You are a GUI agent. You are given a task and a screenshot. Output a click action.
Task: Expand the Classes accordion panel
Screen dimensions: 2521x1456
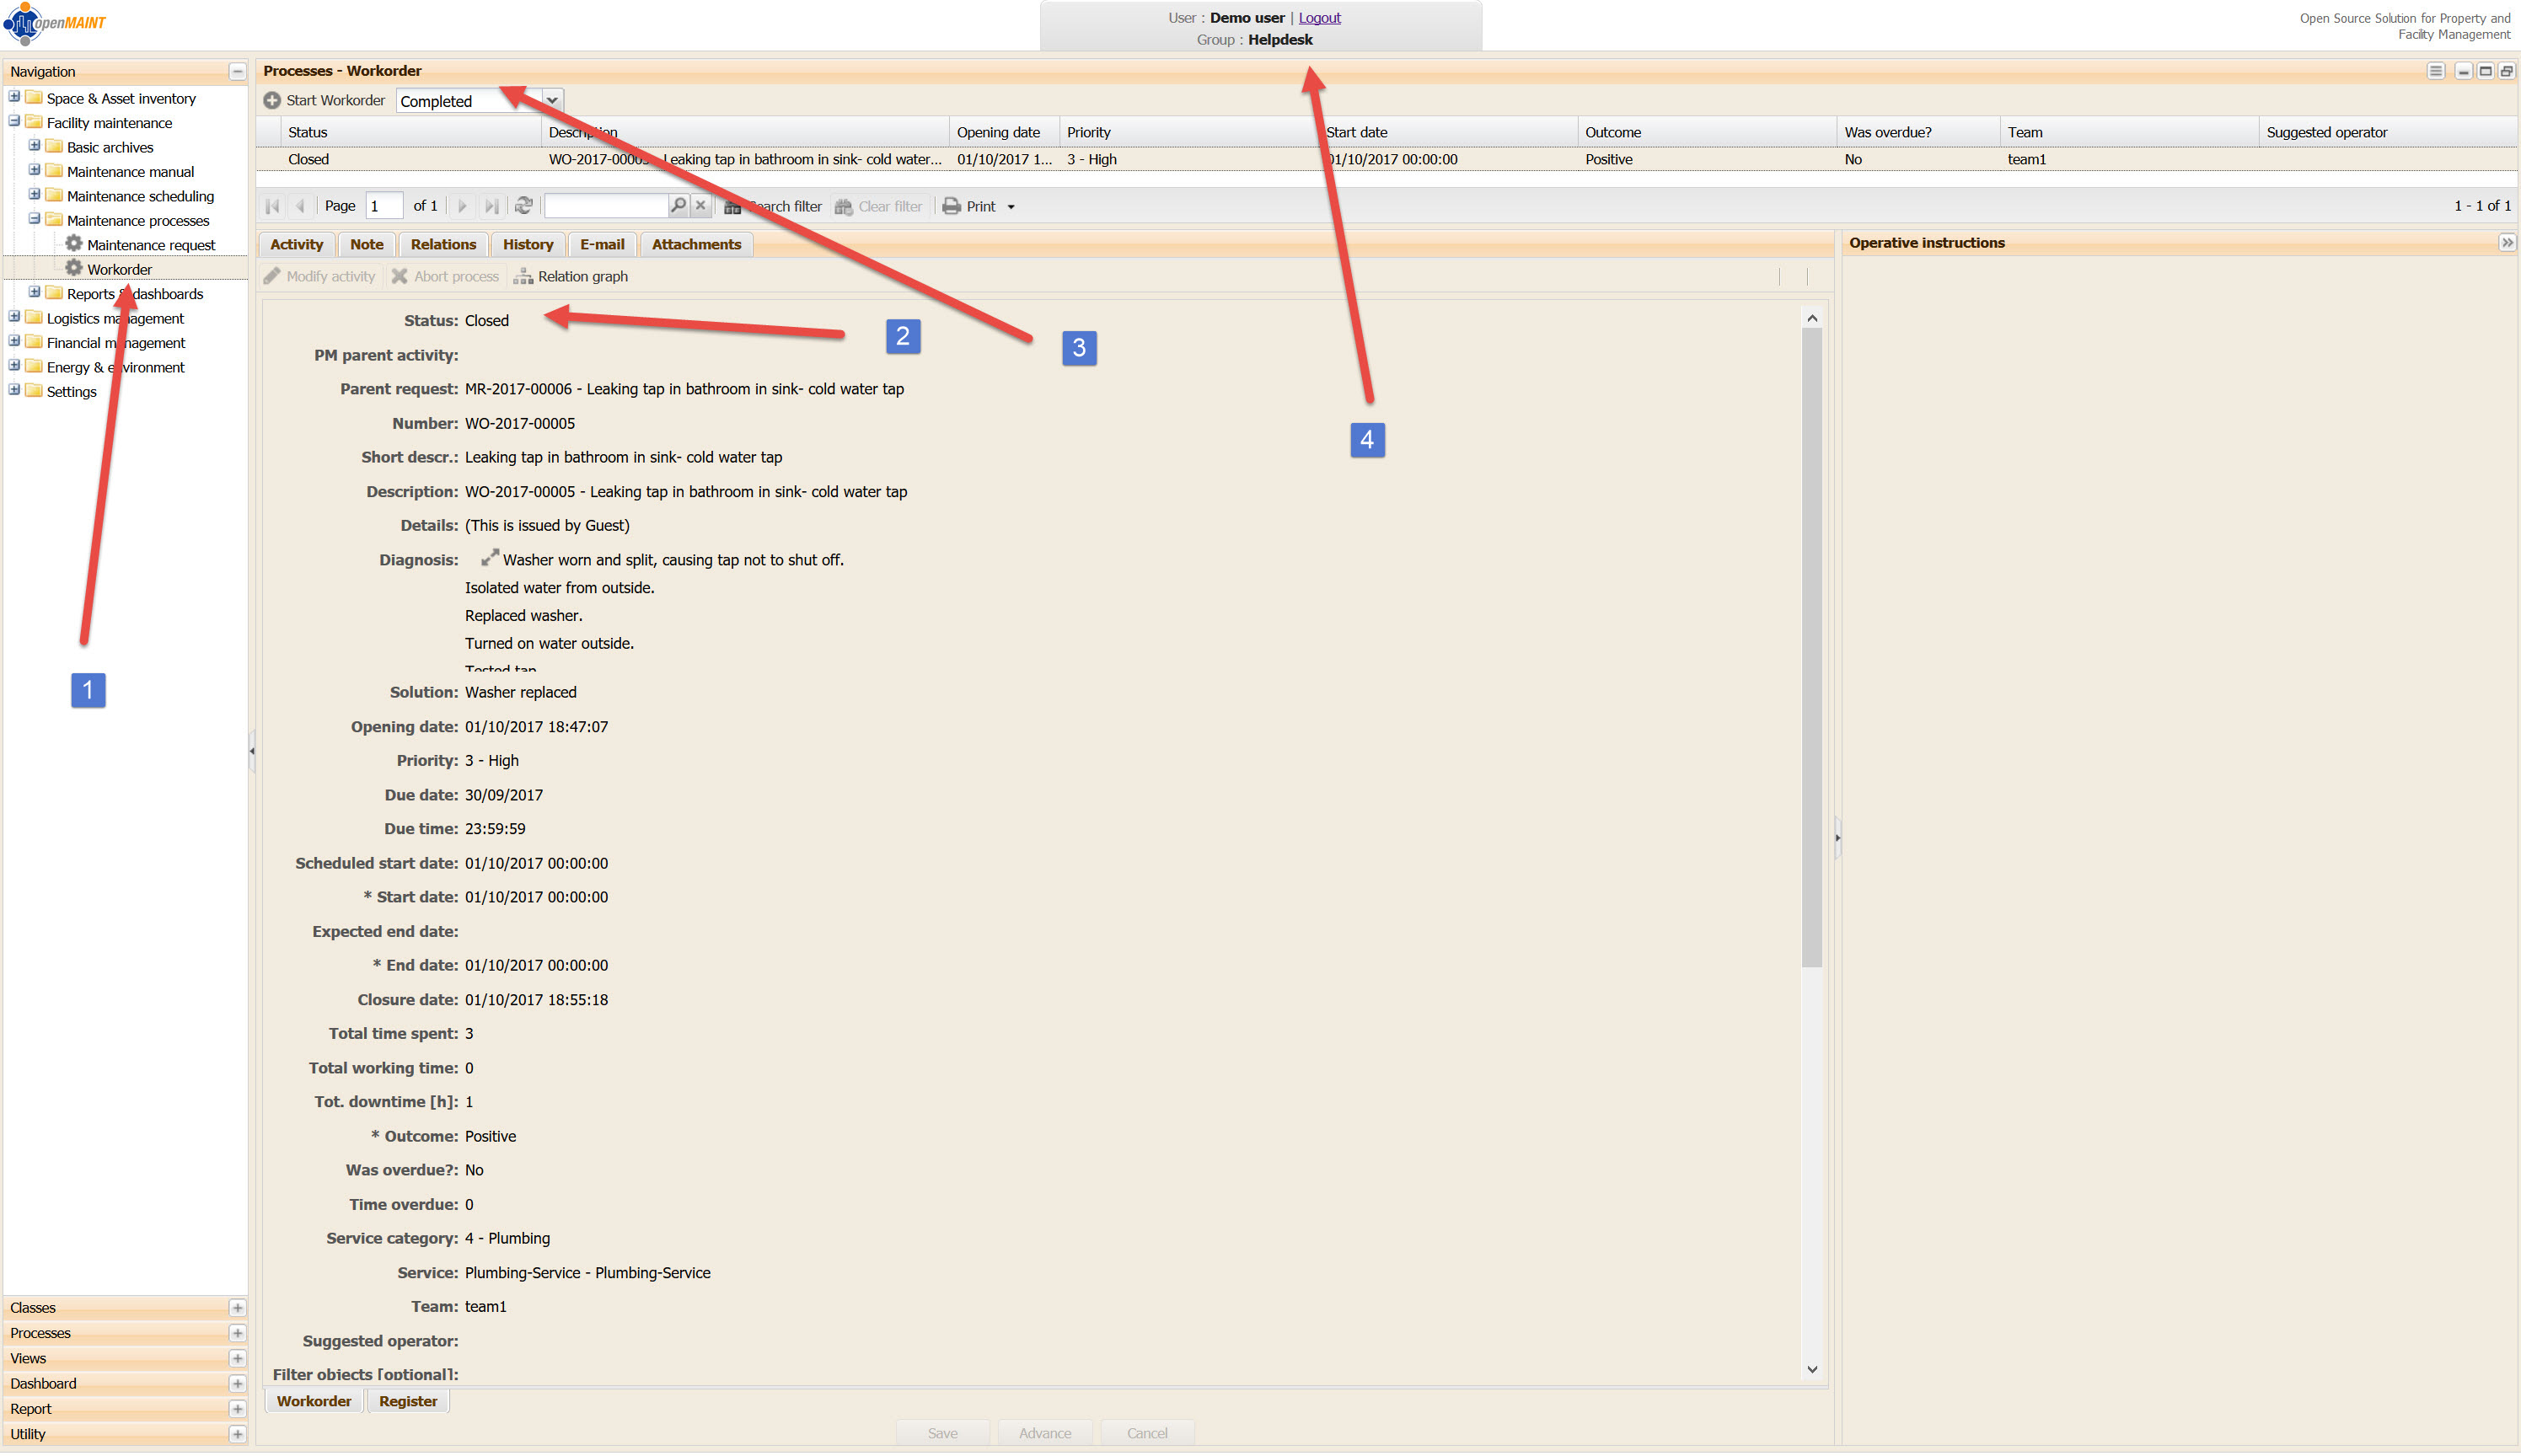click(237, 1308)
